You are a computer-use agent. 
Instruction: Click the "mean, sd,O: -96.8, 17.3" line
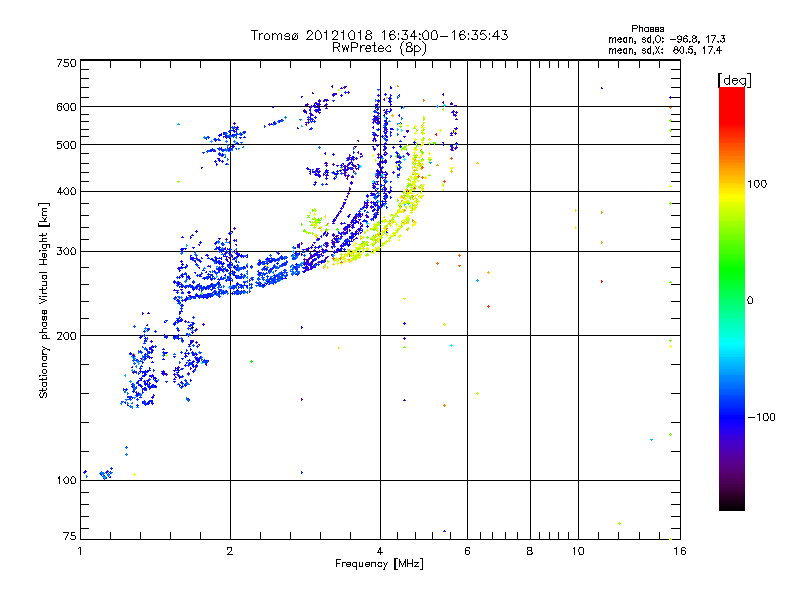pyautogui.click(x=666, y=39)
